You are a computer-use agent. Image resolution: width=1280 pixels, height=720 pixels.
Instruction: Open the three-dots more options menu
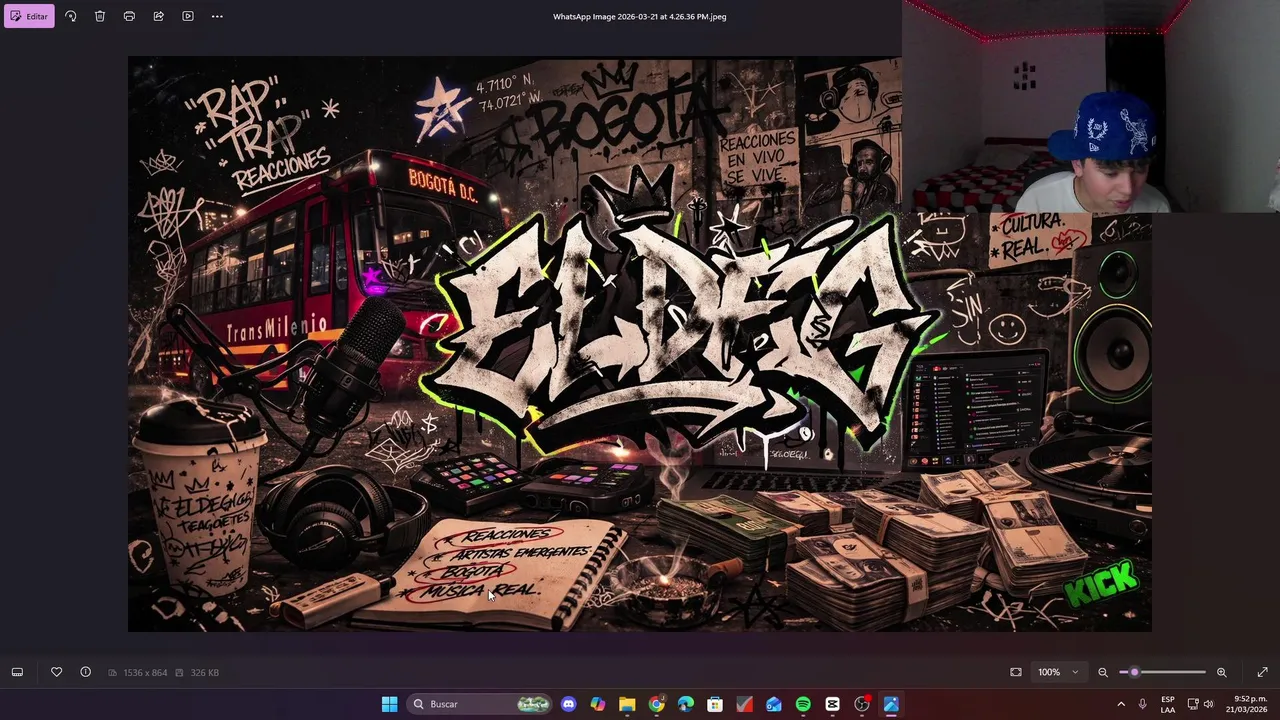click(217, 16)
